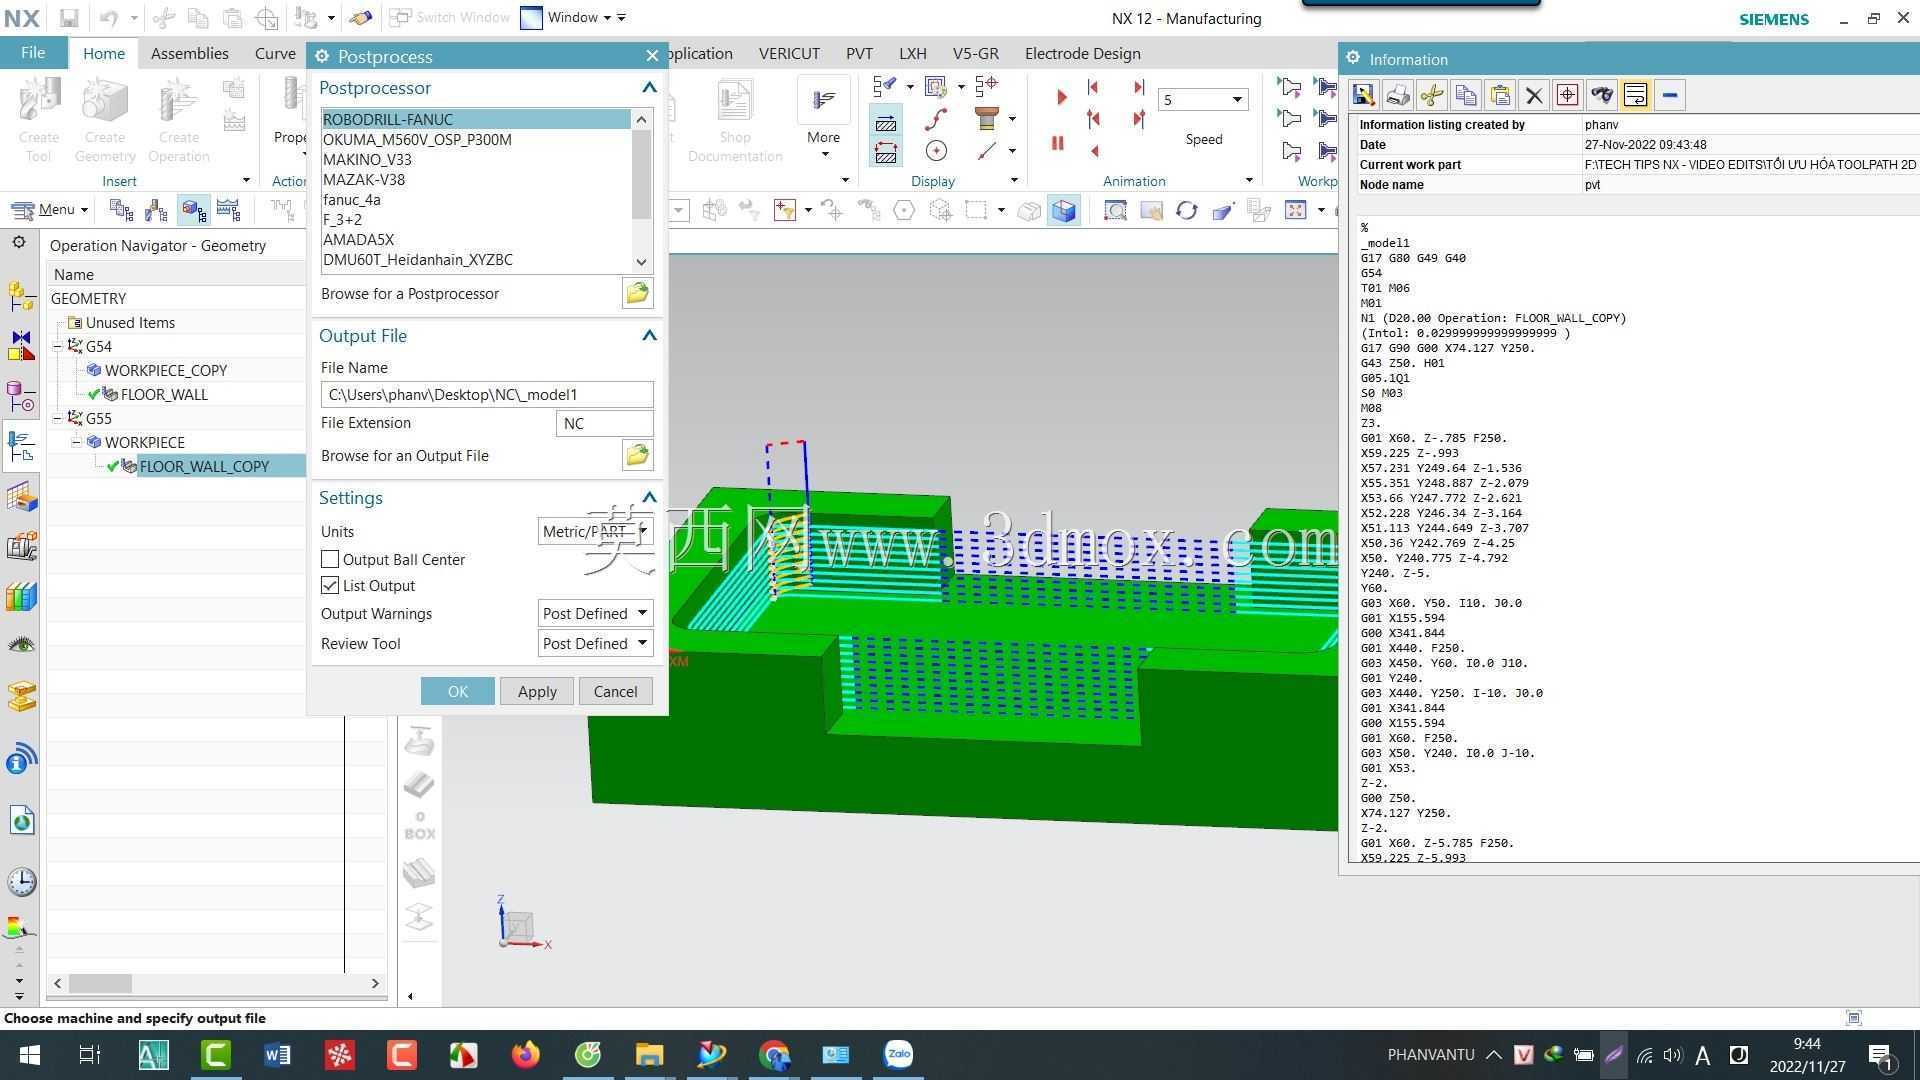Switch to the PVT tab
This screenshot has height=1080, width=1920.
859,53
